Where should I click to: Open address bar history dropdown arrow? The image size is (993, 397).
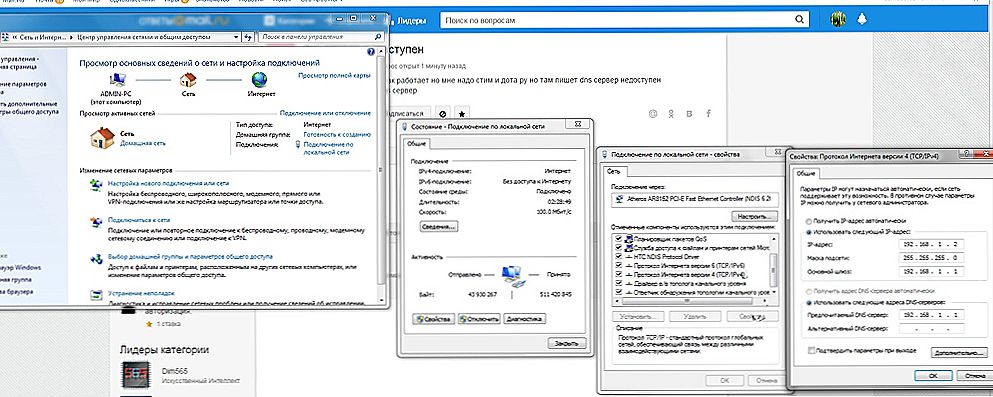point(236,37)
